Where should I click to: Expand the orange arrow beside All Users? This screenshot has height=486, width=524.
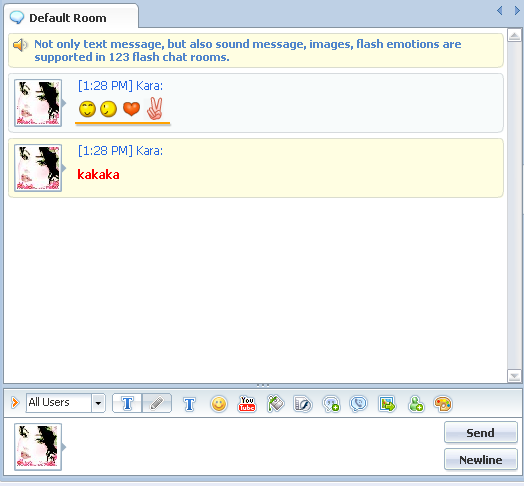coord(15,402)
